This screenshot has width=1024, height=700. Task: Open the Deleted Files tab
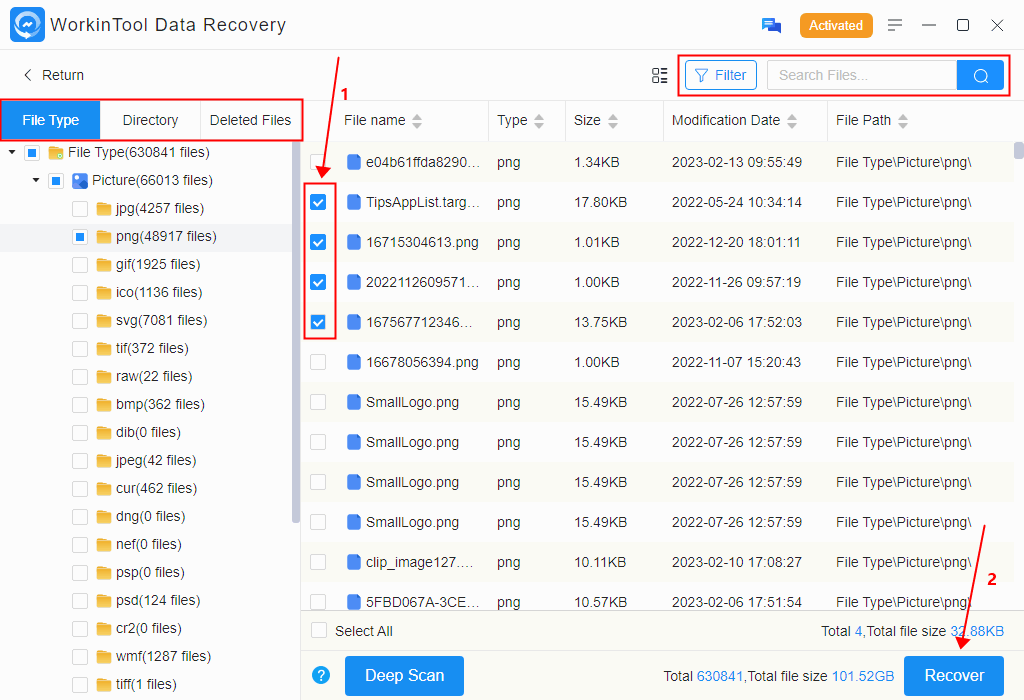[250, 120]
